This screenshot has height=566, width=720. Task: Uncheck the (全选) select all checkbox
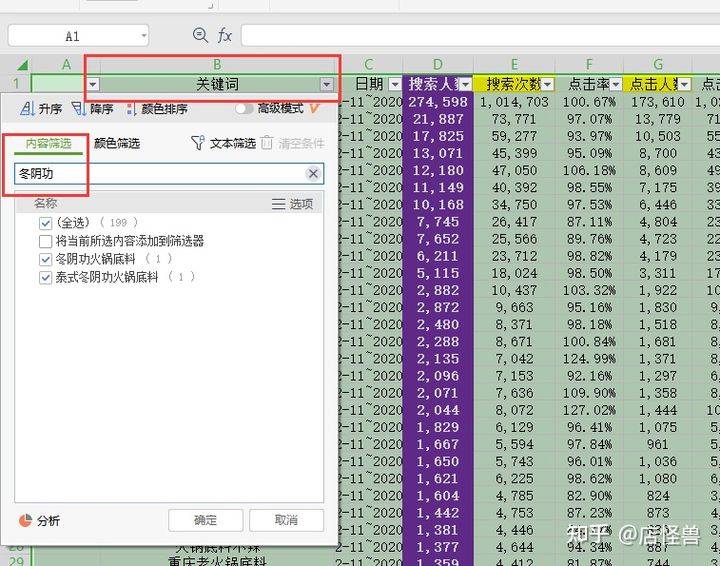point(45,223)
